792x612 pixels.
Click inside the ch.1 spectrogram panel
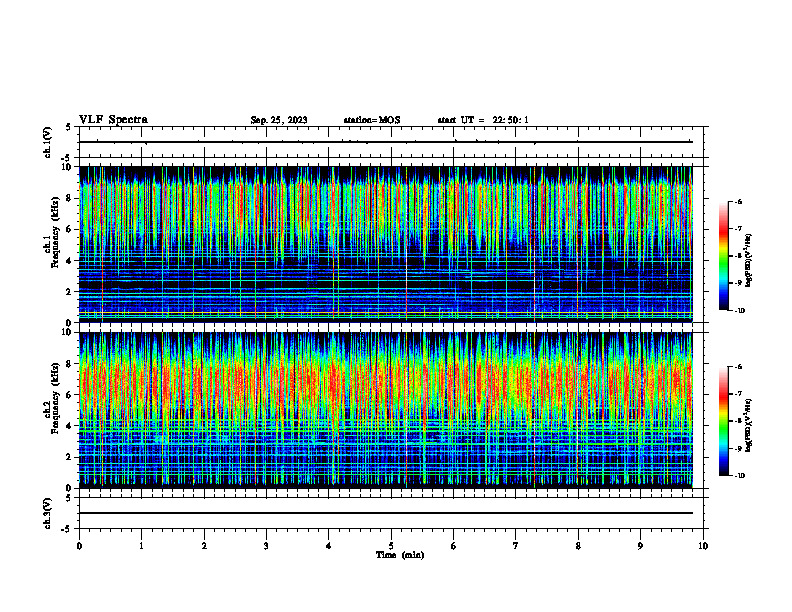pos(386,244)
